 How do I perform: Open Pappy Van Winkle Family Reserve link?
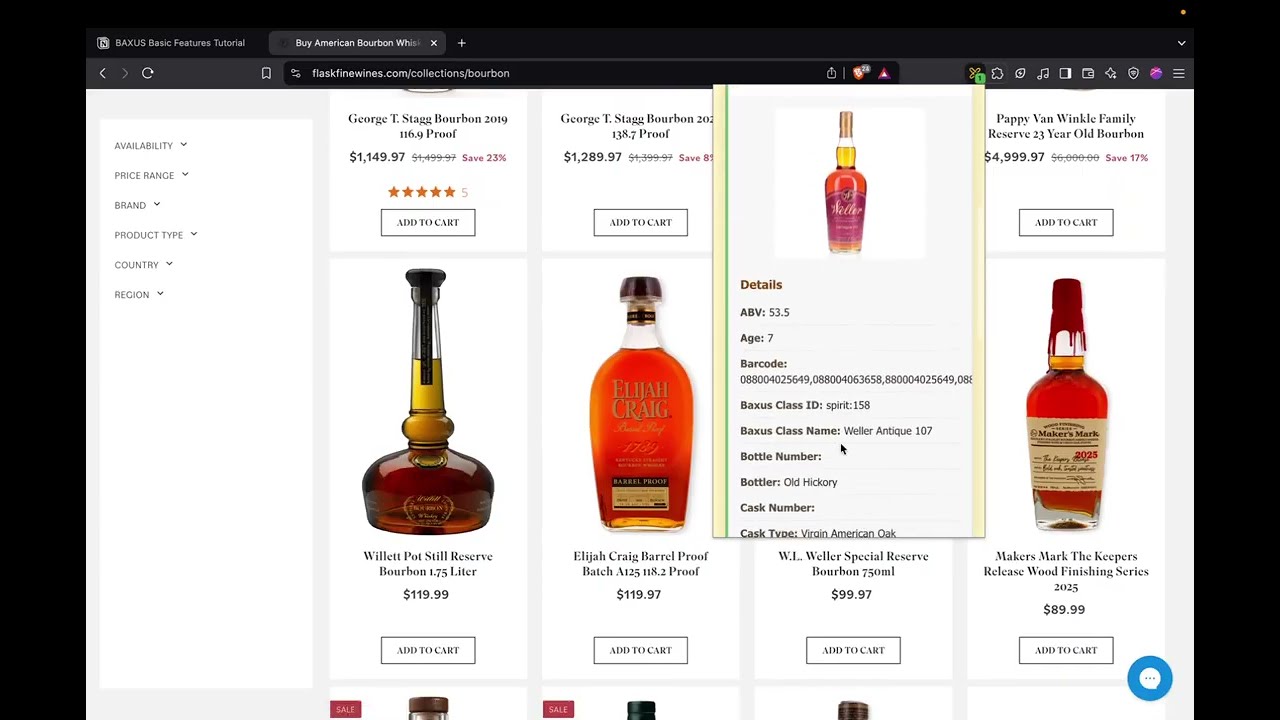1066,126
